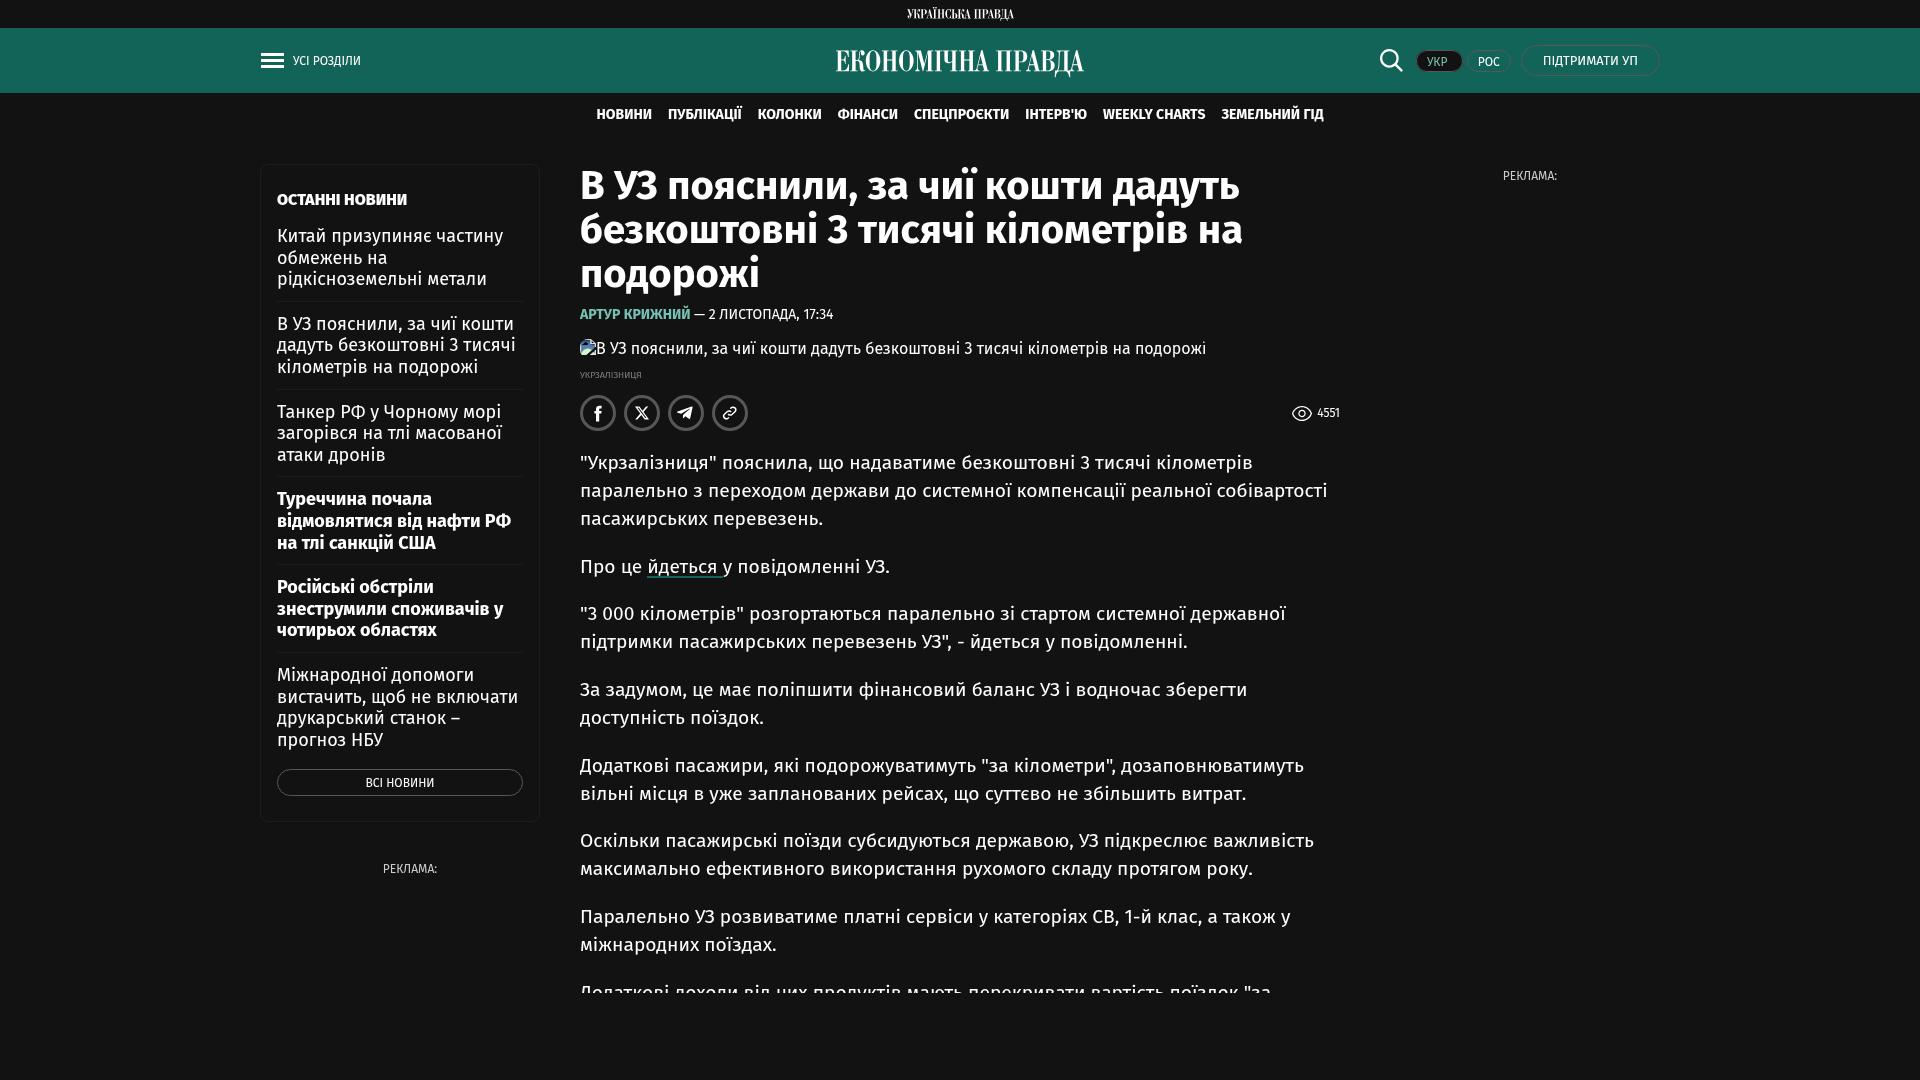Open author Артур Крижний's page
This screenshot has width=1920, height=1080.
[635, 314]
